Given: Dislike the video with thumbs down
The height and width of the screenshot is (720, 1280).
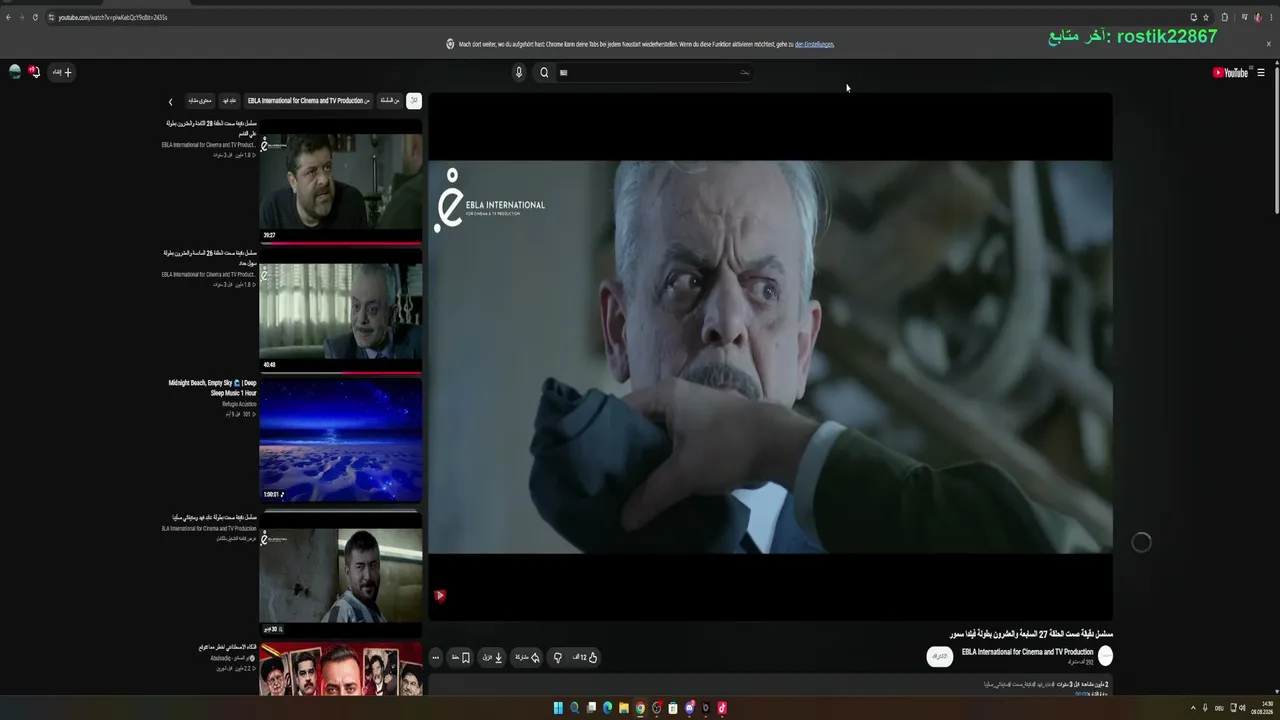Looking at the screenshot, I should point(558,657).
